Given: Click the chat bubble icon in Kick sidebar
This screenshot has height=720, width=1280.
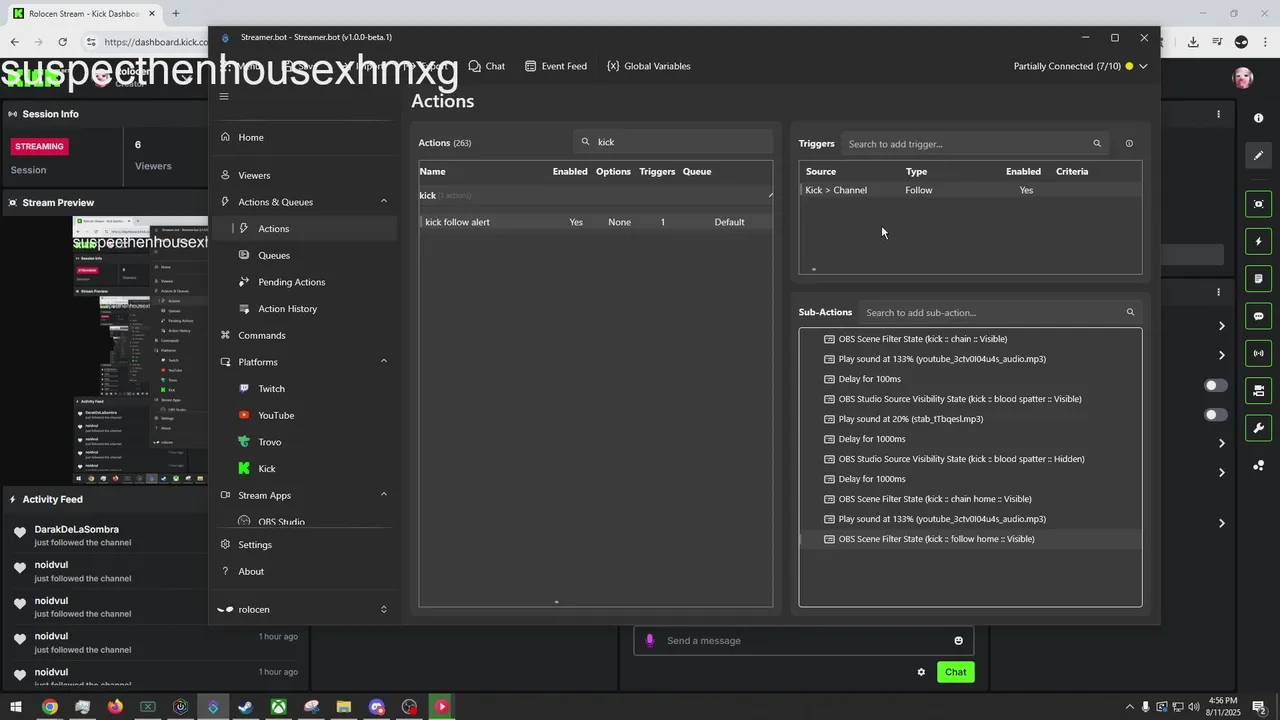Looking at the screenshot, I should (1258, 316).
